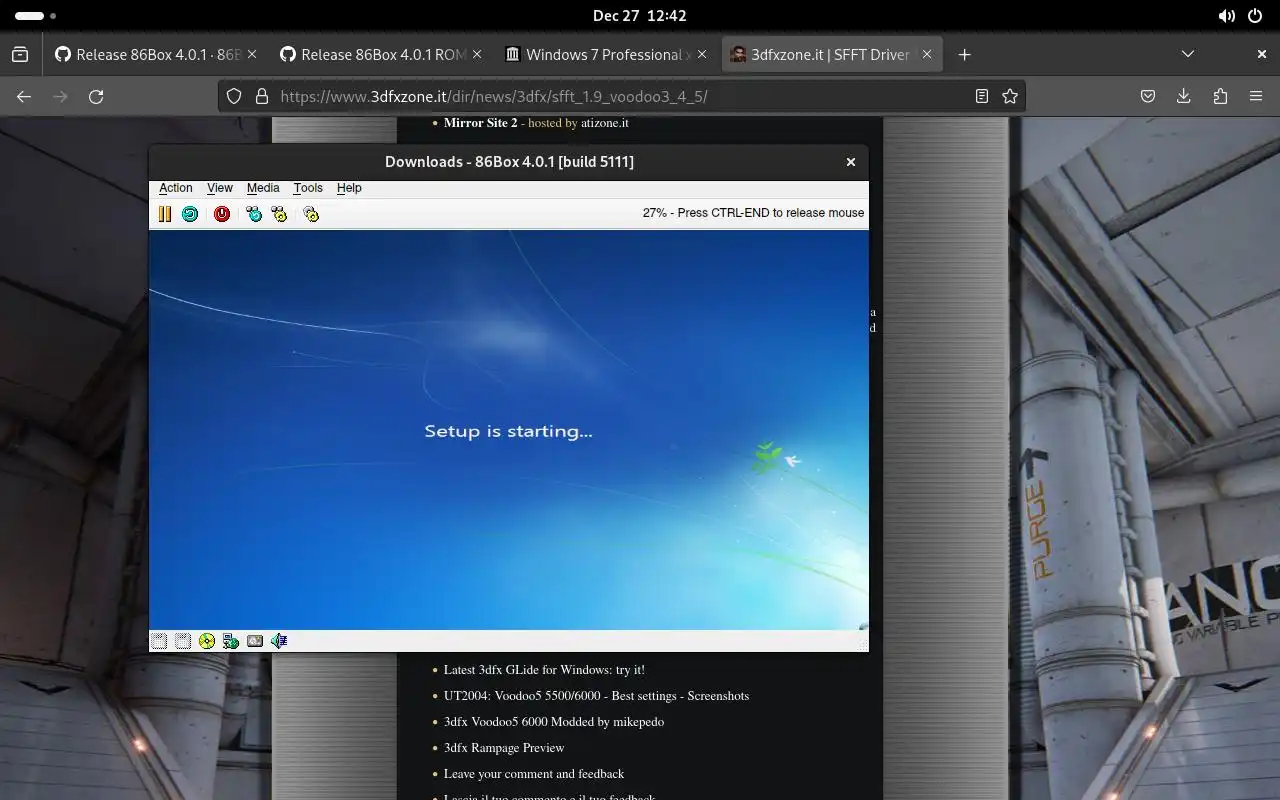This screenshot has height=800, width=1280.
Task: Open the Media menu in 86Box
Action: point(263,188)
